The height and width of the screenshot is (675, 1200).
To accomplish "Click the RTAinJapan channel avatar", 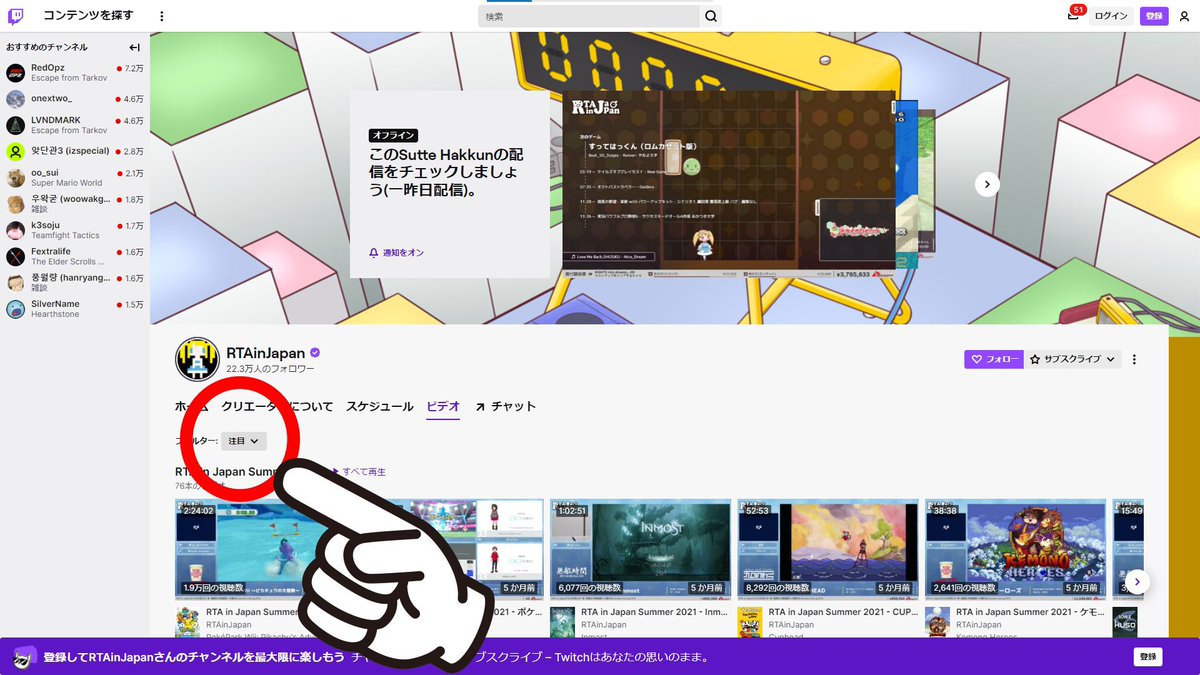I will pos(197,359).
